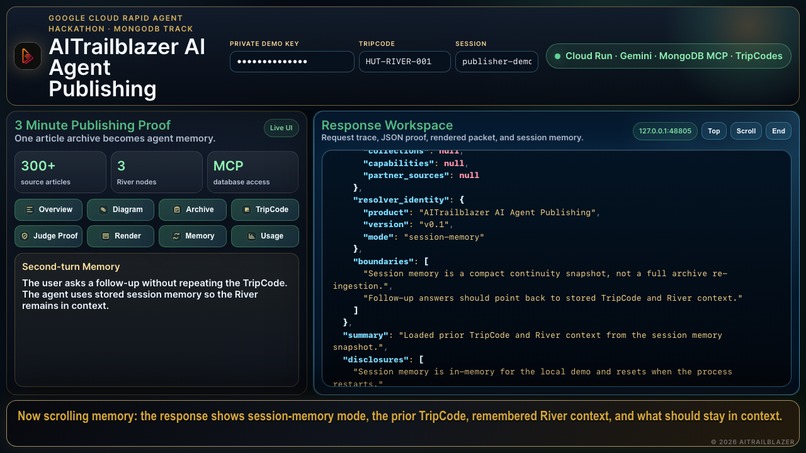Focus the TripCode field HUT-RIVER-001
806x453 pixels.
[x=405, y=62]
